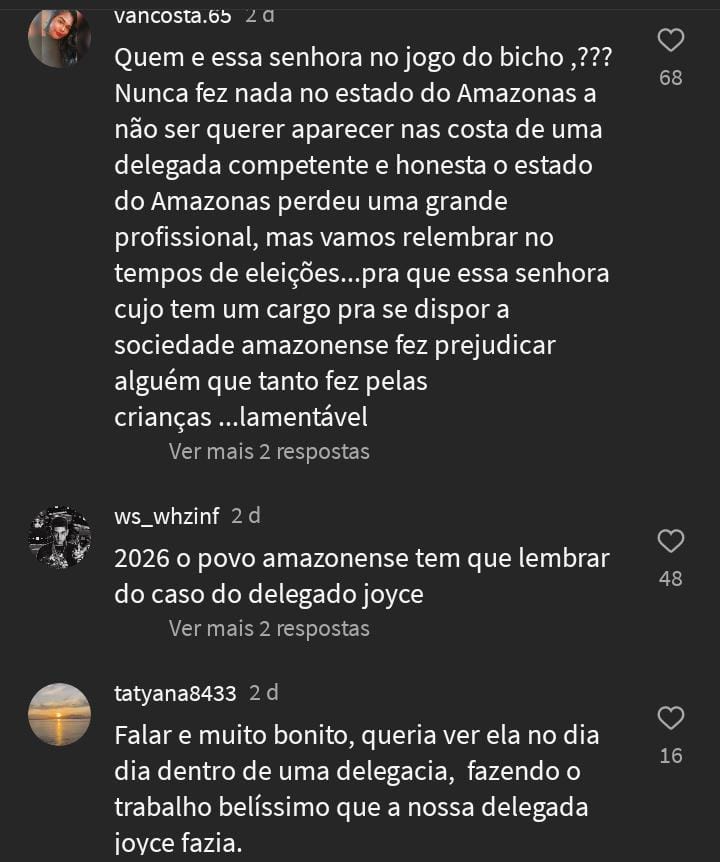The height and width of the screenshot is (862, 720).
Task: Click the 48 likes count
Action: click(671, 579)
